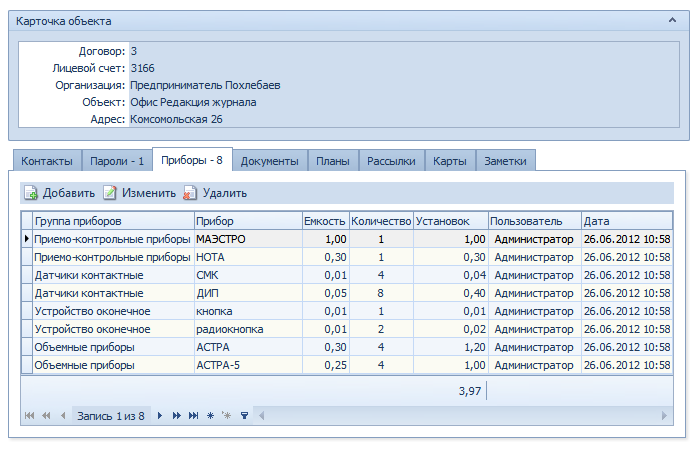Click the Дата column header
The image size is (699, 450).
click(x=627, y=221)
